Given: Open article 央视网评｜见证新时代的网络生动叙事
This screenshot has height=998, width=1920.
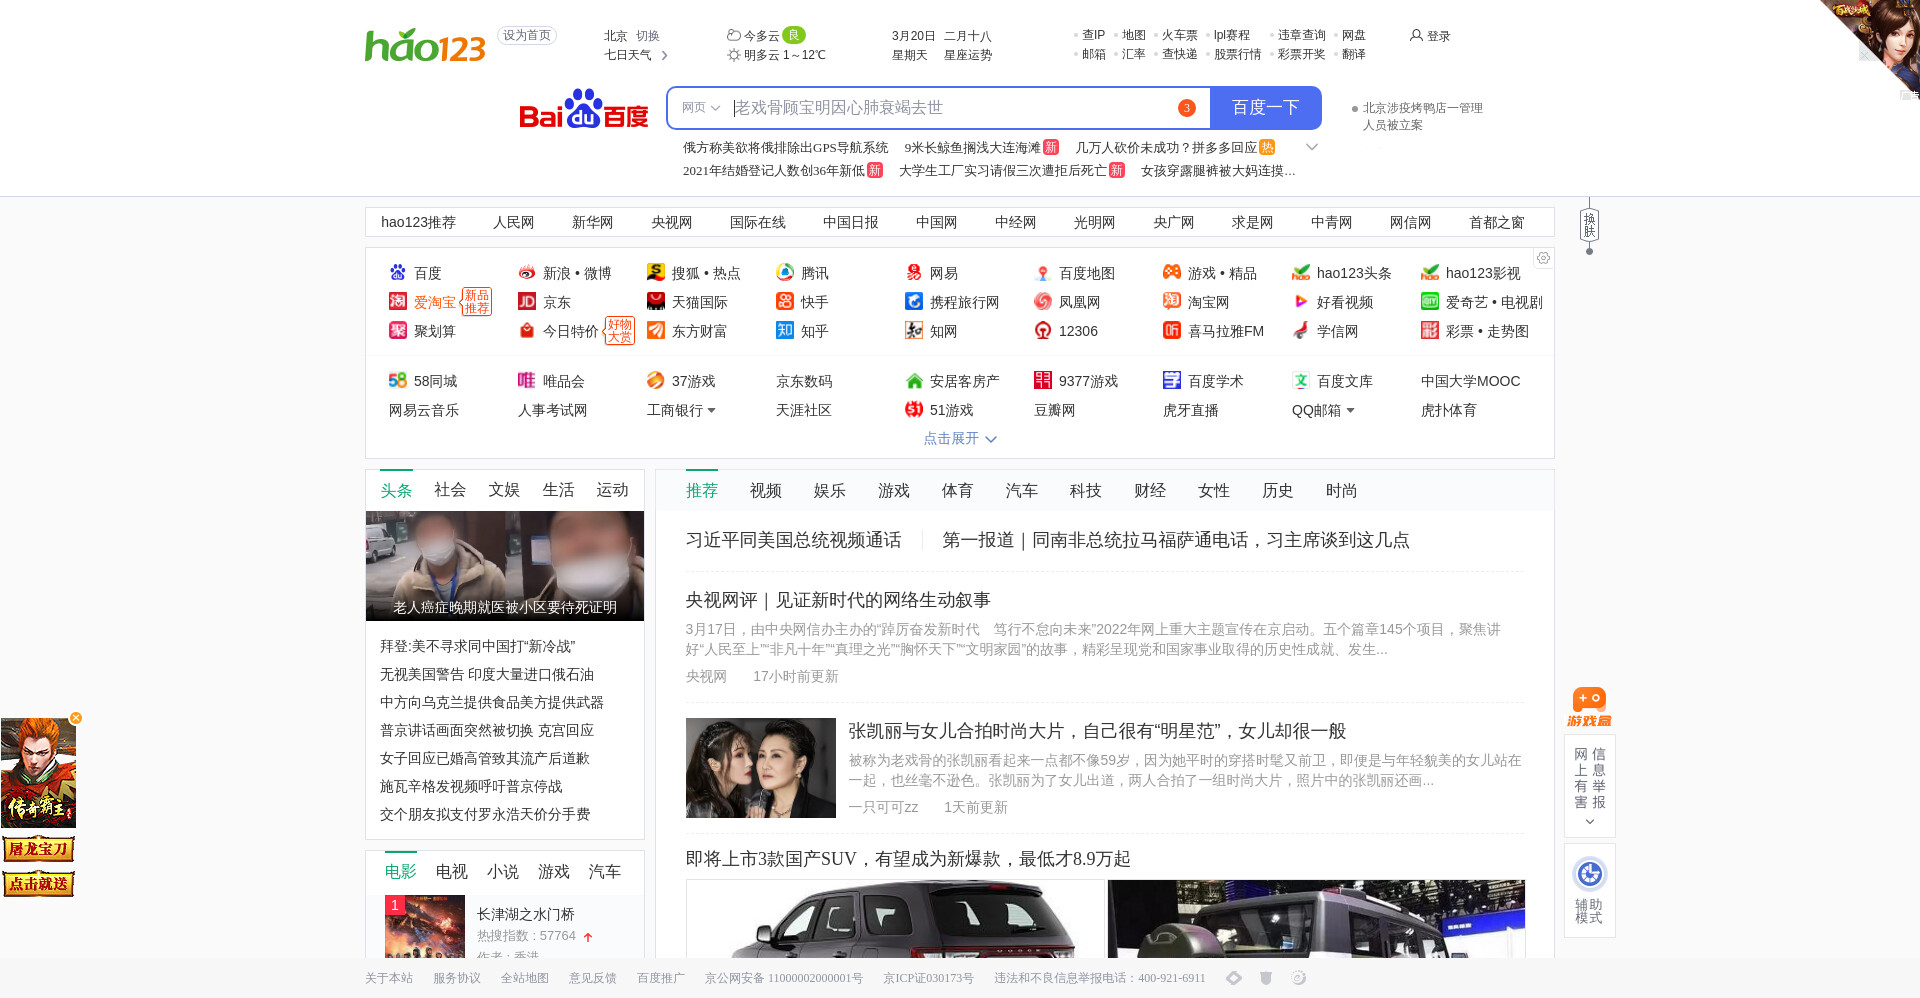Looking at the screenshot, I should pos(838,600).
